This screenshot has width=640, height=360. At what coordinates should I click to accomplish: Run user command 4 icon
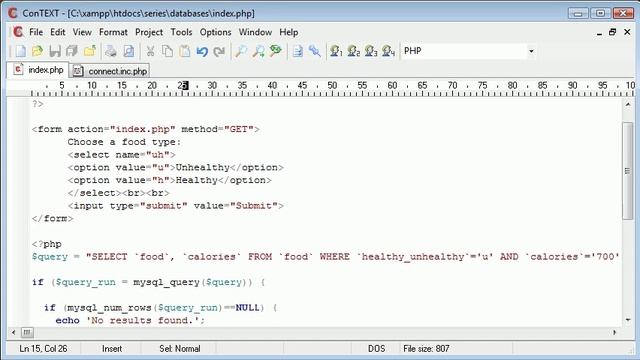[x=388, y=51]
